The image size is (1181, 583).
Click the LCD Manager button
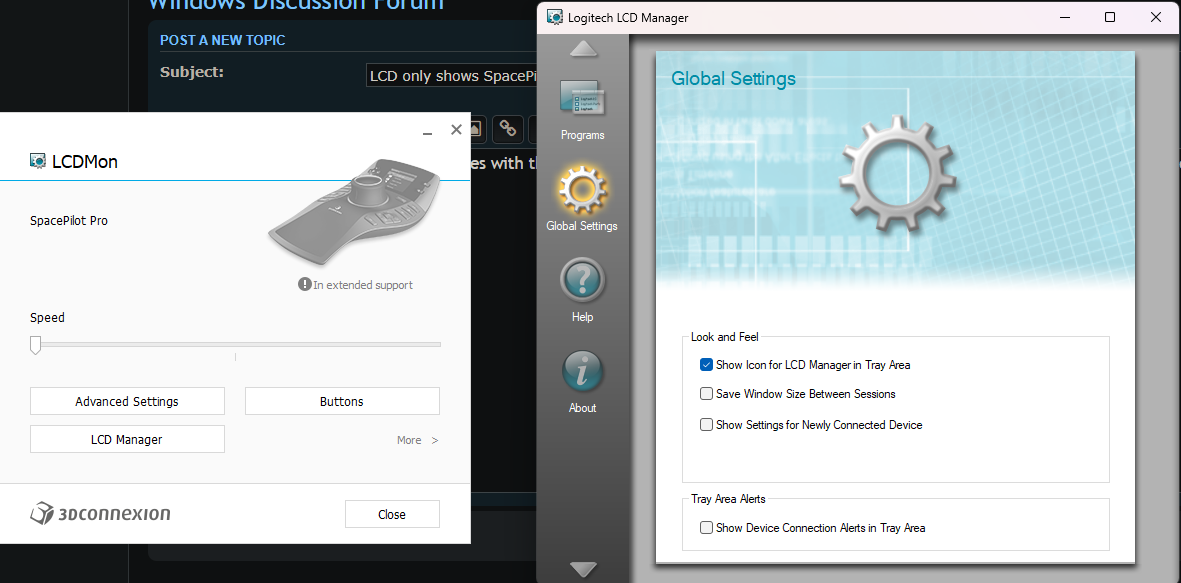point(127,439)
